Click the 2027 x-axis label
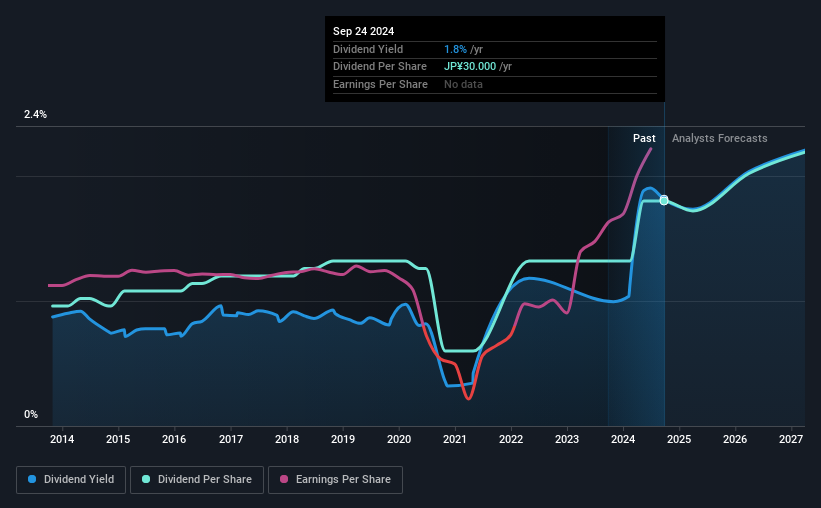This screenshot has width=821, height=508. click(791, 439)
